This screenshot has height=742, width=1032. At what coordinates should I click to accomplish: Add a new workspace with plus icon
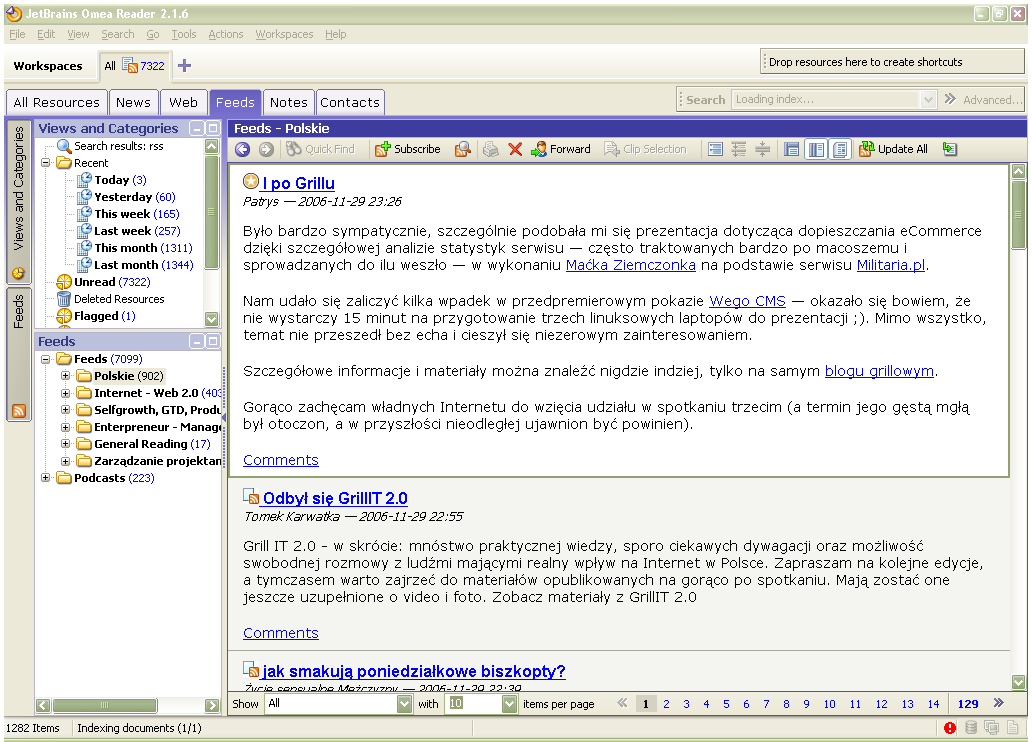pyautogui.click(x=184, y=65)
